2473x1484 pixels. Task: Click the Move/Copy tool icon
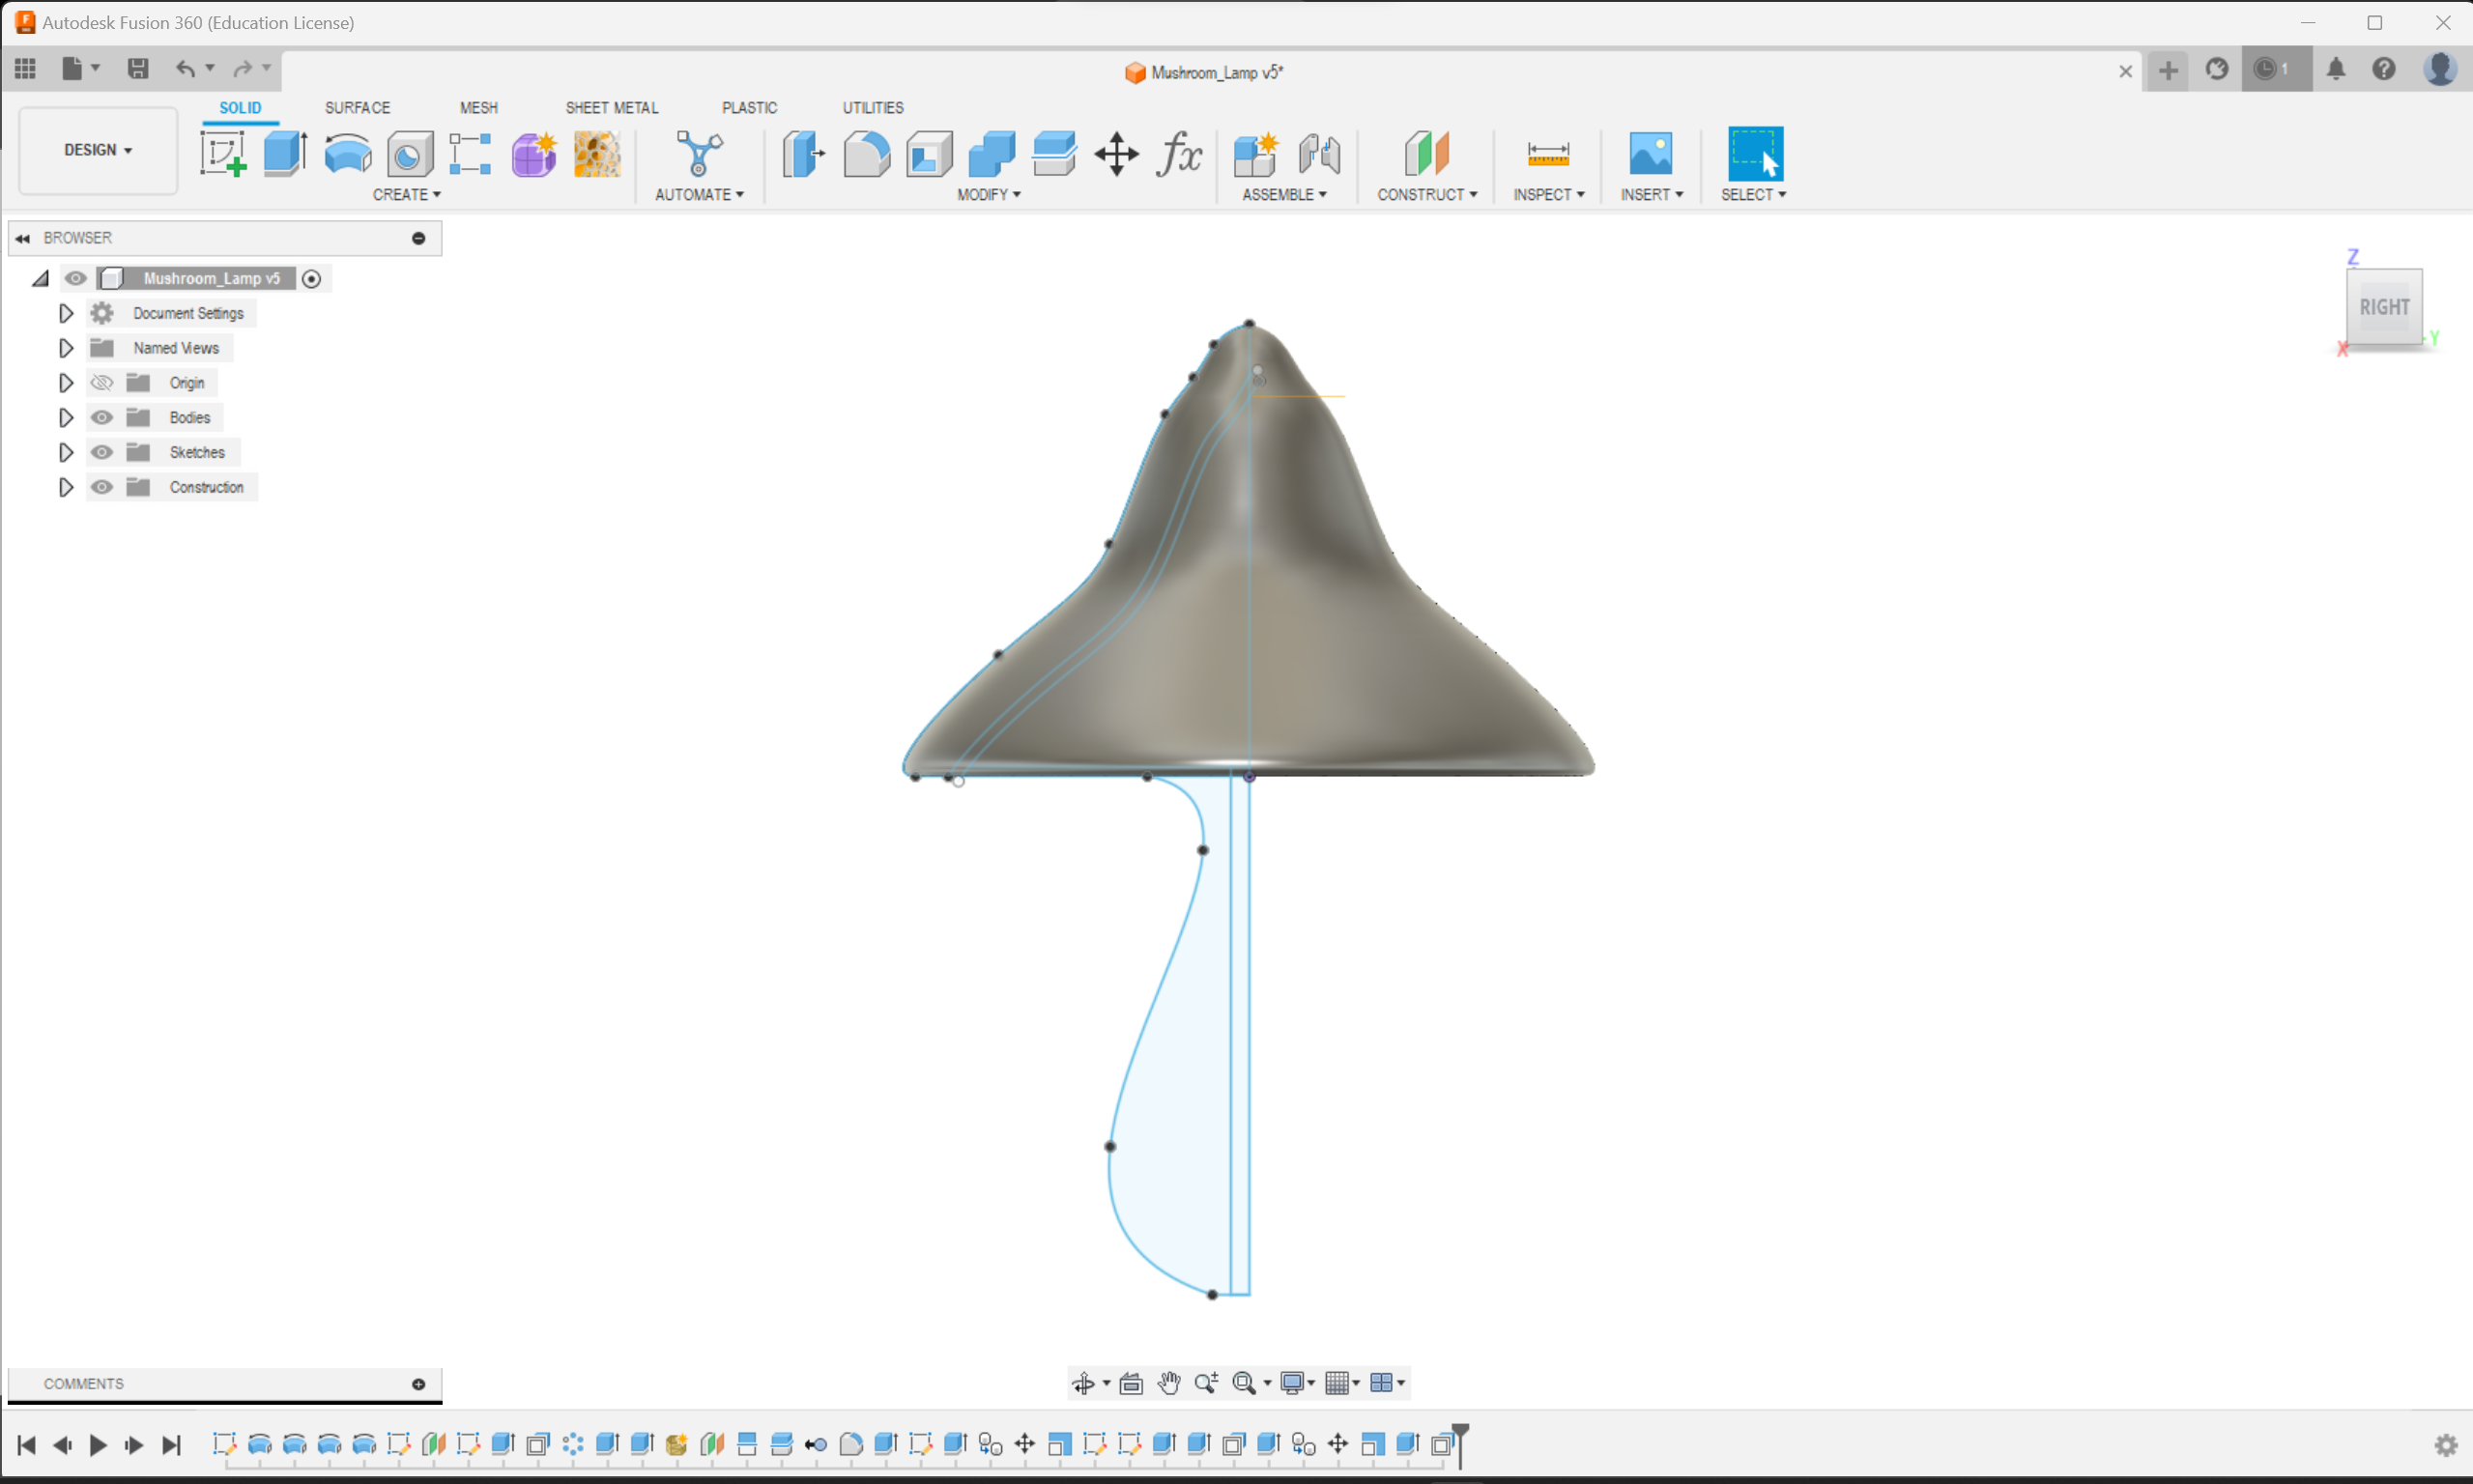point(1116,154)
